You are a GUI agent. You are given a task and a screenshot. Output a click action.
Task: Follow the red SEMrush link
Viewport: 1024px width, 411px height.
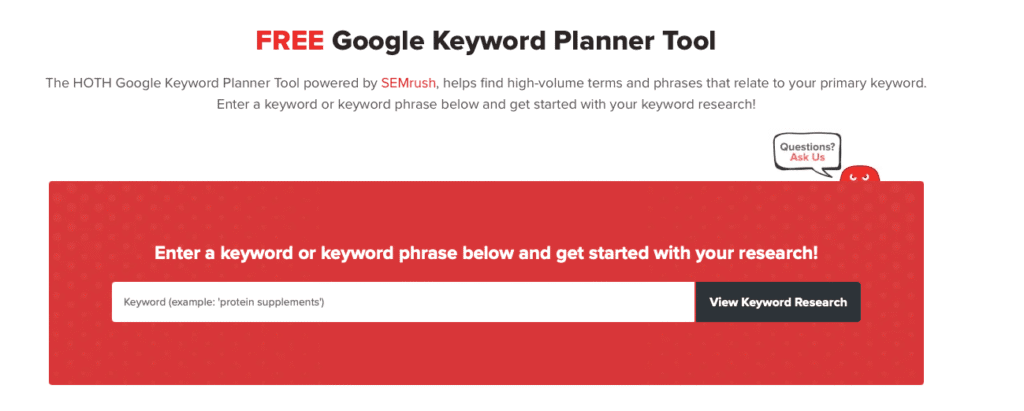coord(408,83)
